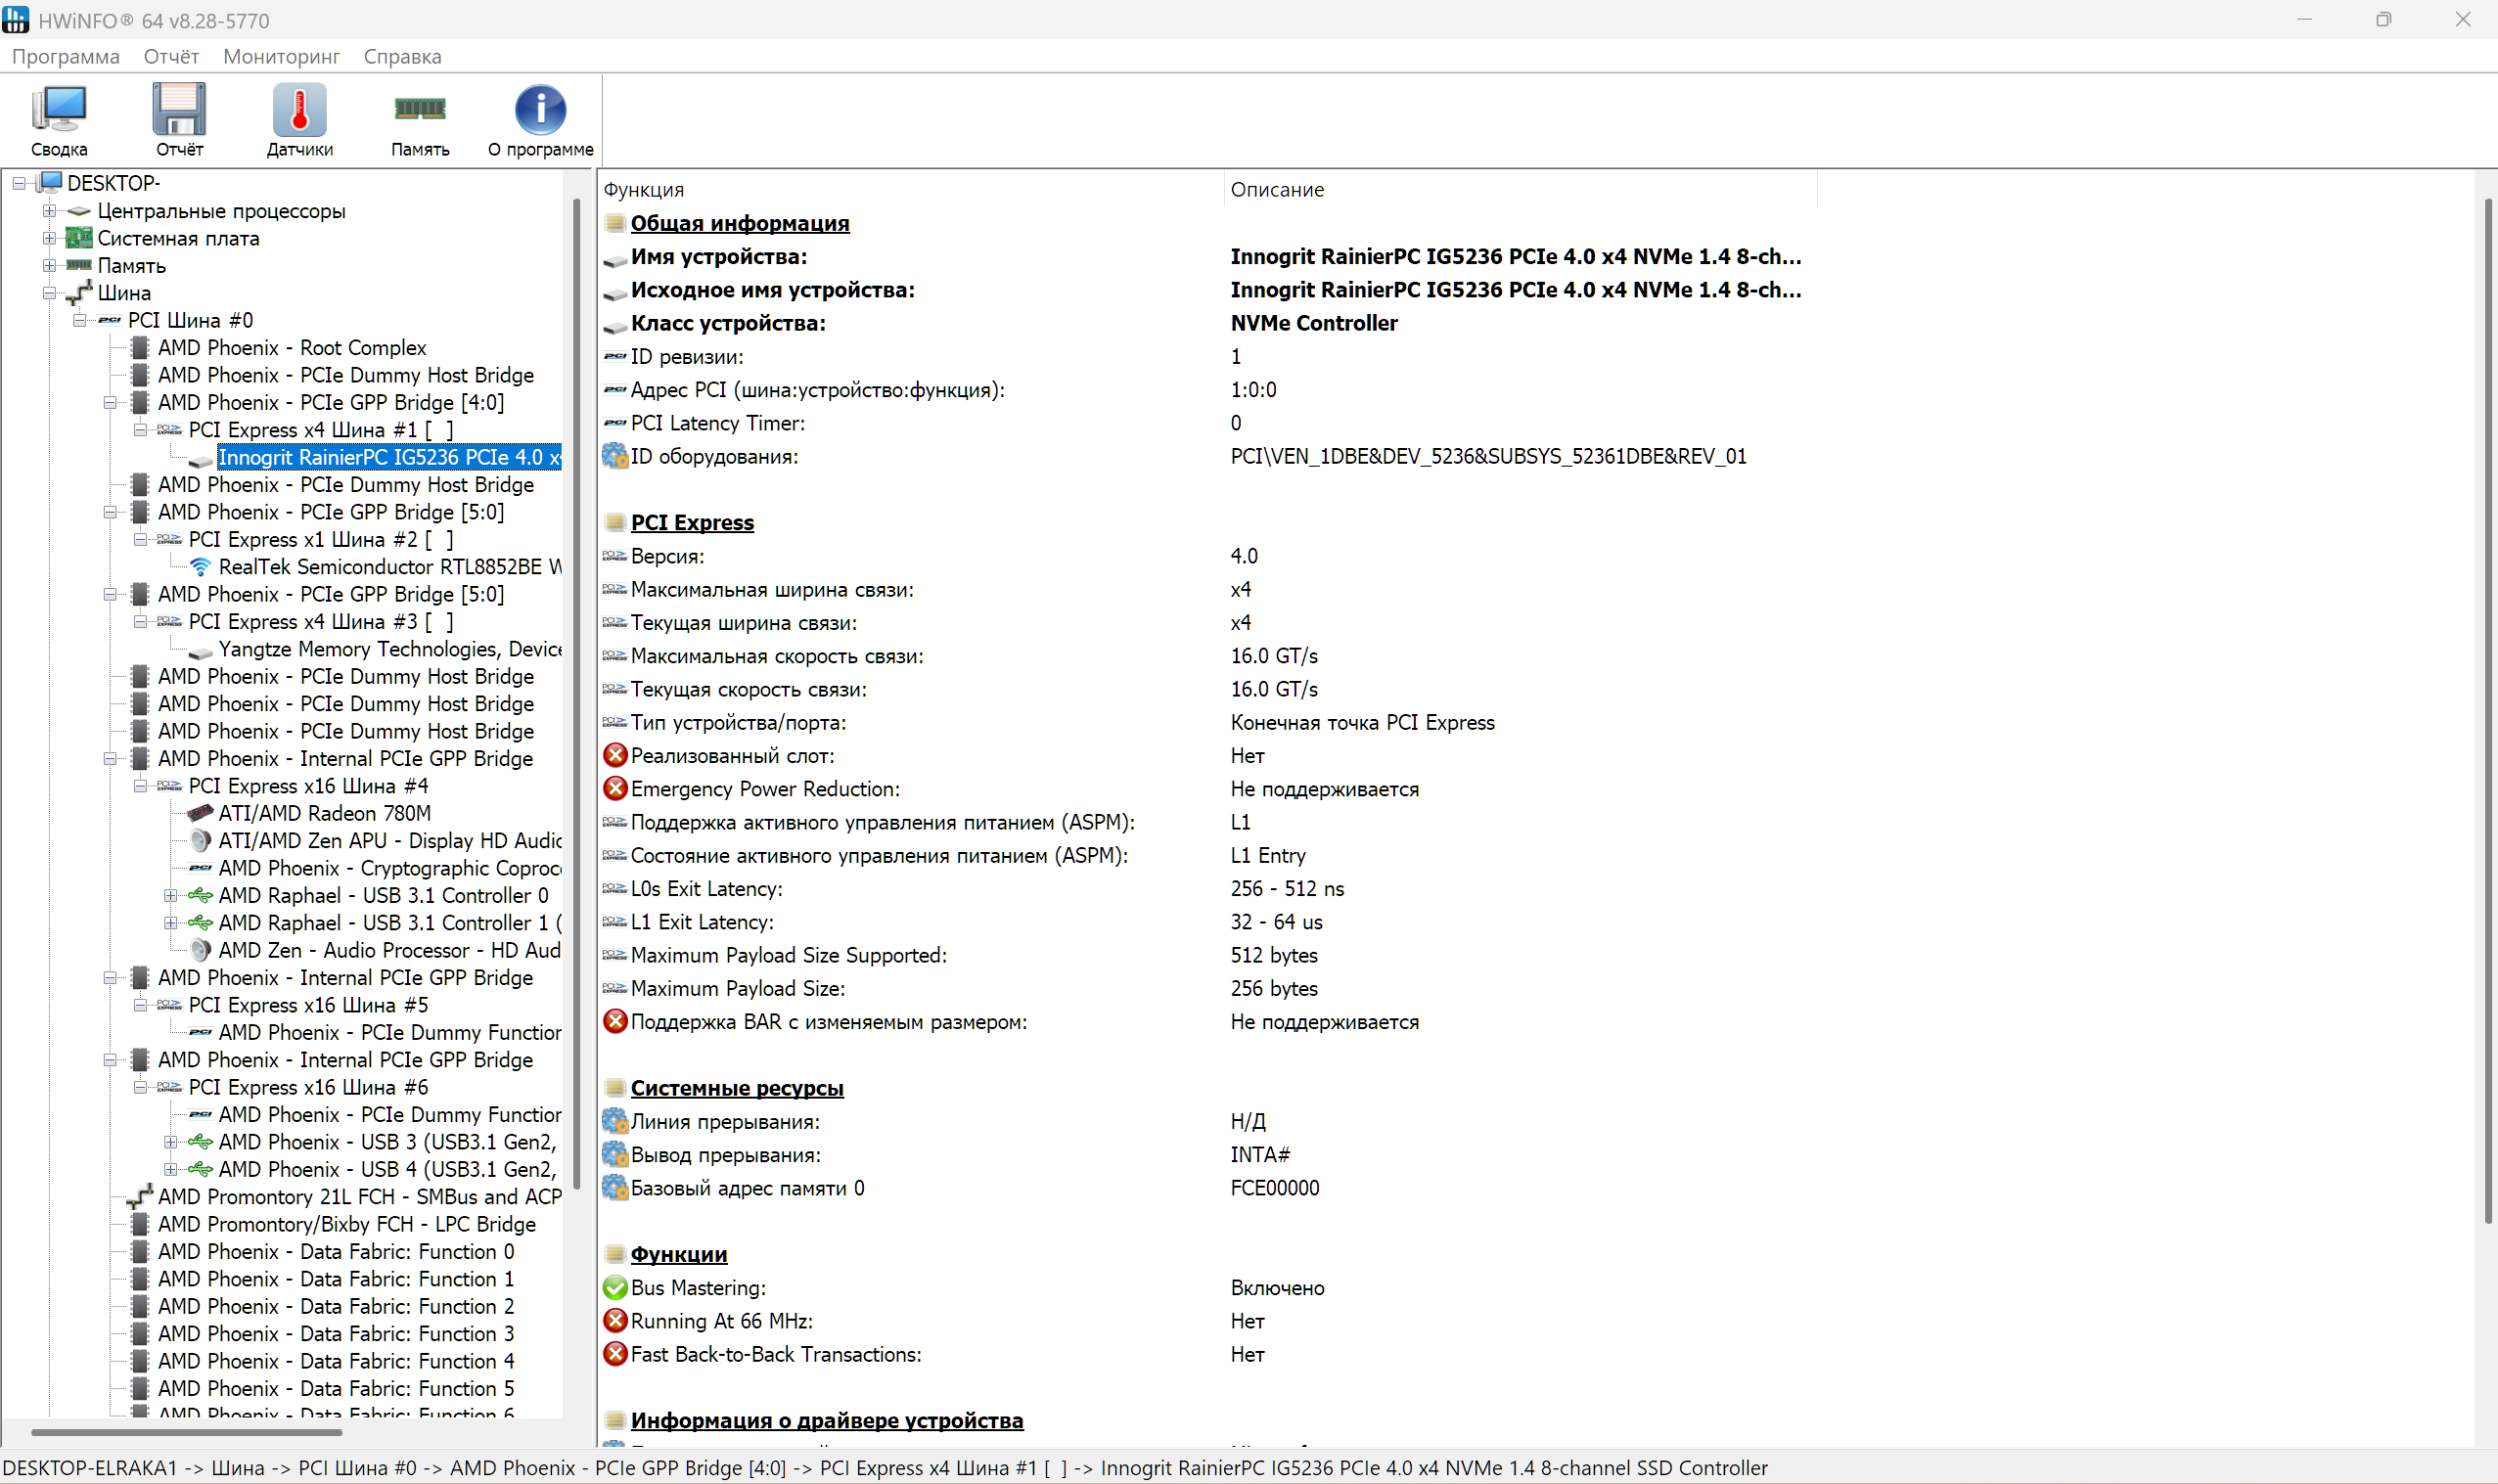Click the tree panel horizontal scrollbar
2498x1484 pixels.
(x=186, y=1432)
